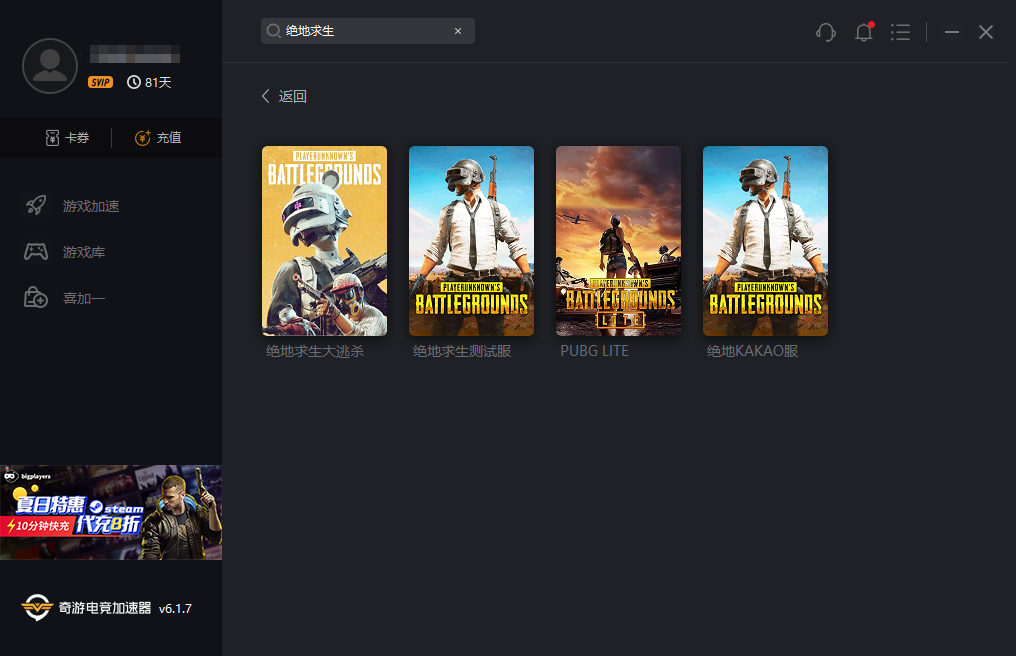Click the blurred username
Viewport: 1016px width, 656px height.
pos(135,54)
